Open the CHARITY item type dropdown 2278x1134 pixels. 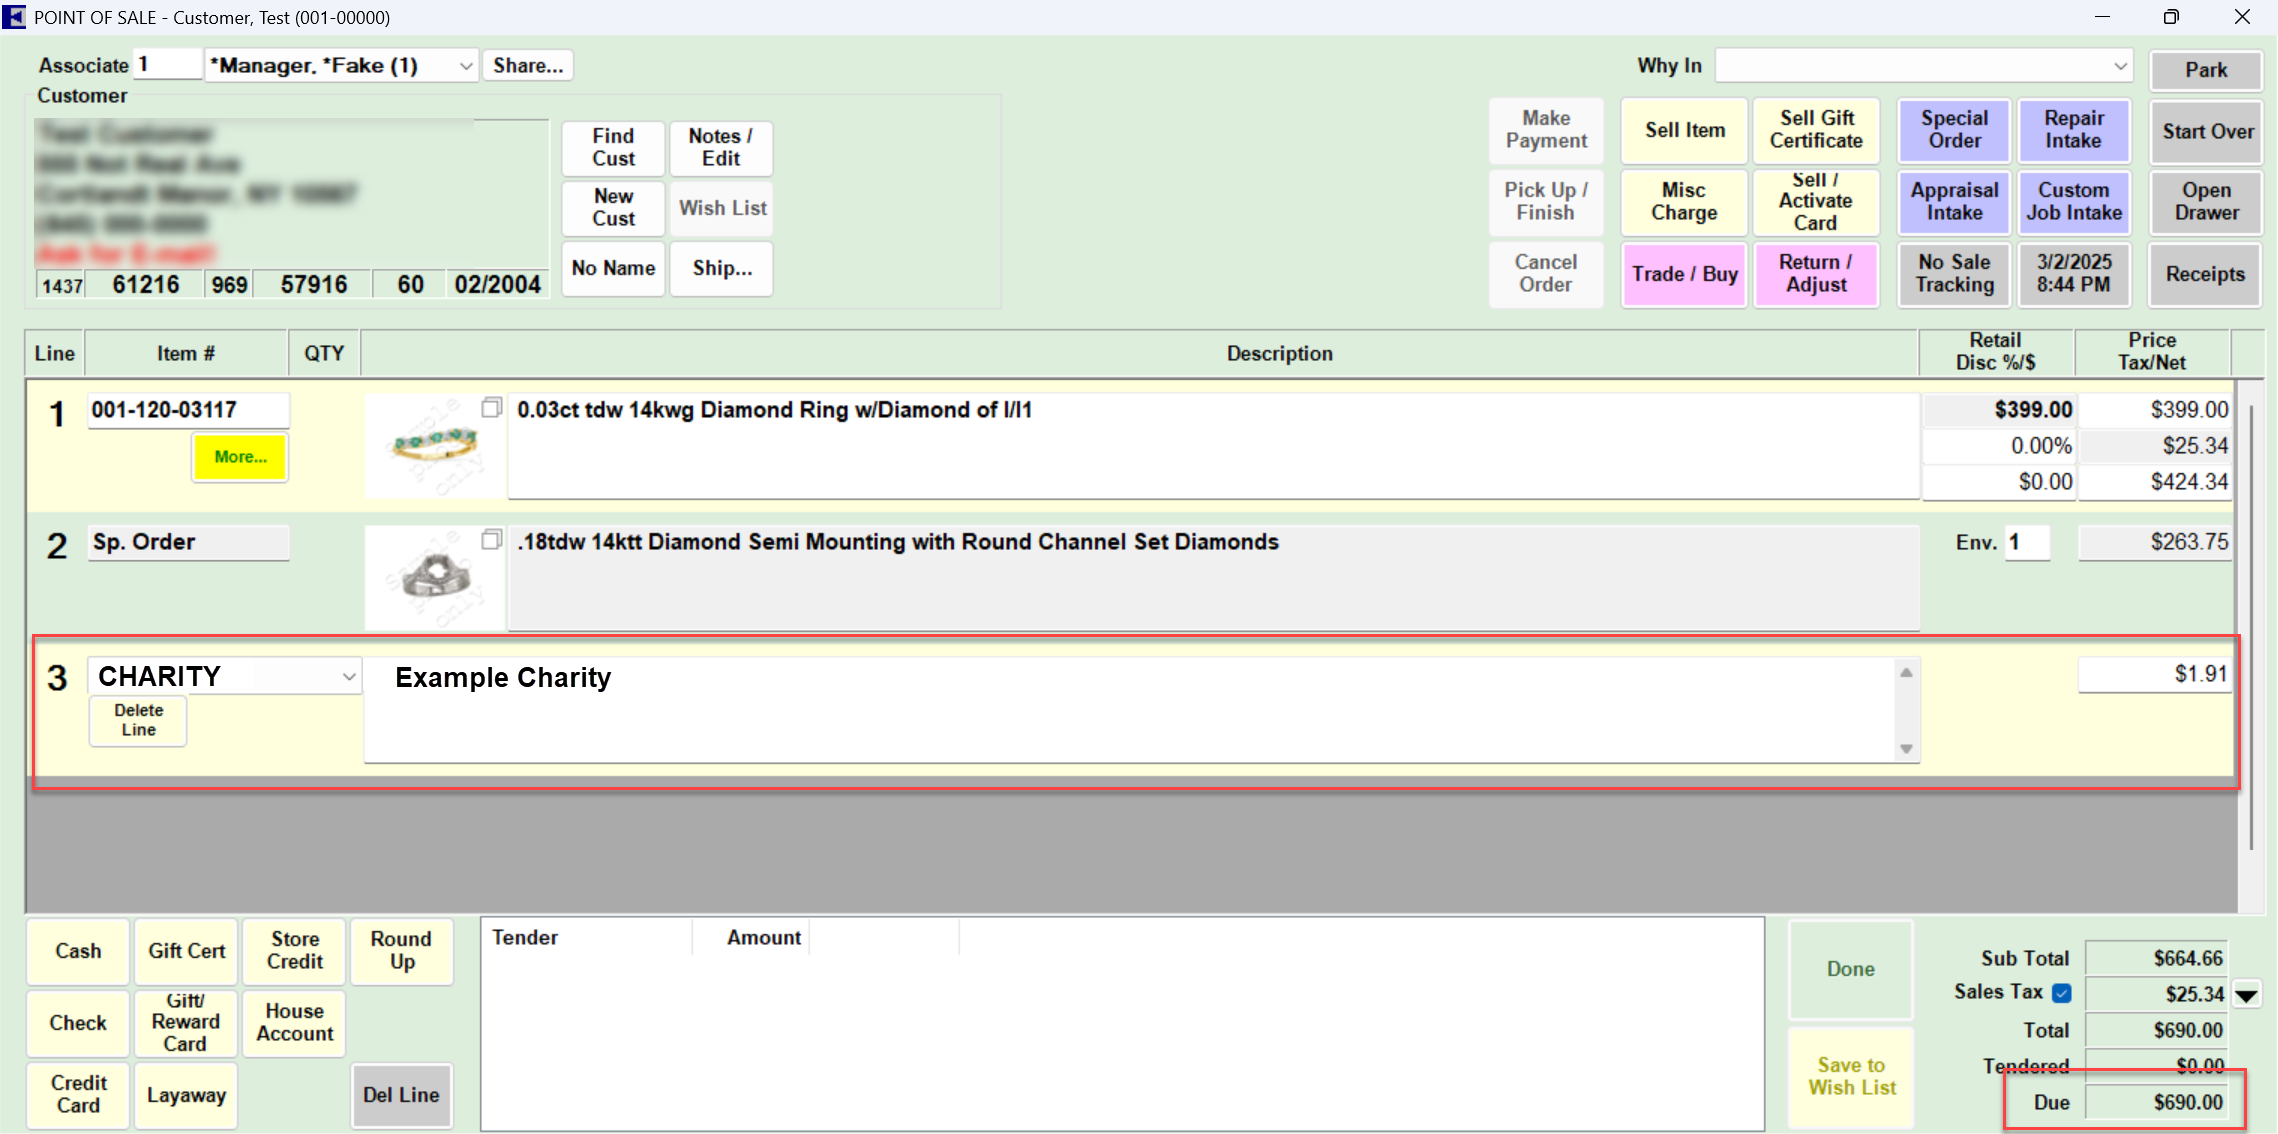coord(348,677)
